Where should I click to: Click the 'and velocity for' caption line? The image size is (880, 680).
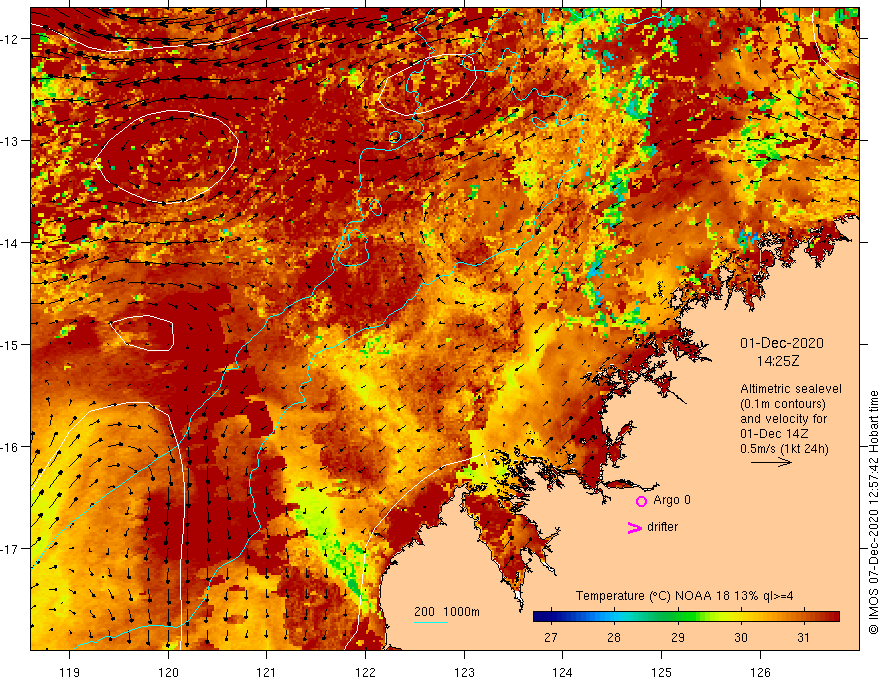coord(783,419)
